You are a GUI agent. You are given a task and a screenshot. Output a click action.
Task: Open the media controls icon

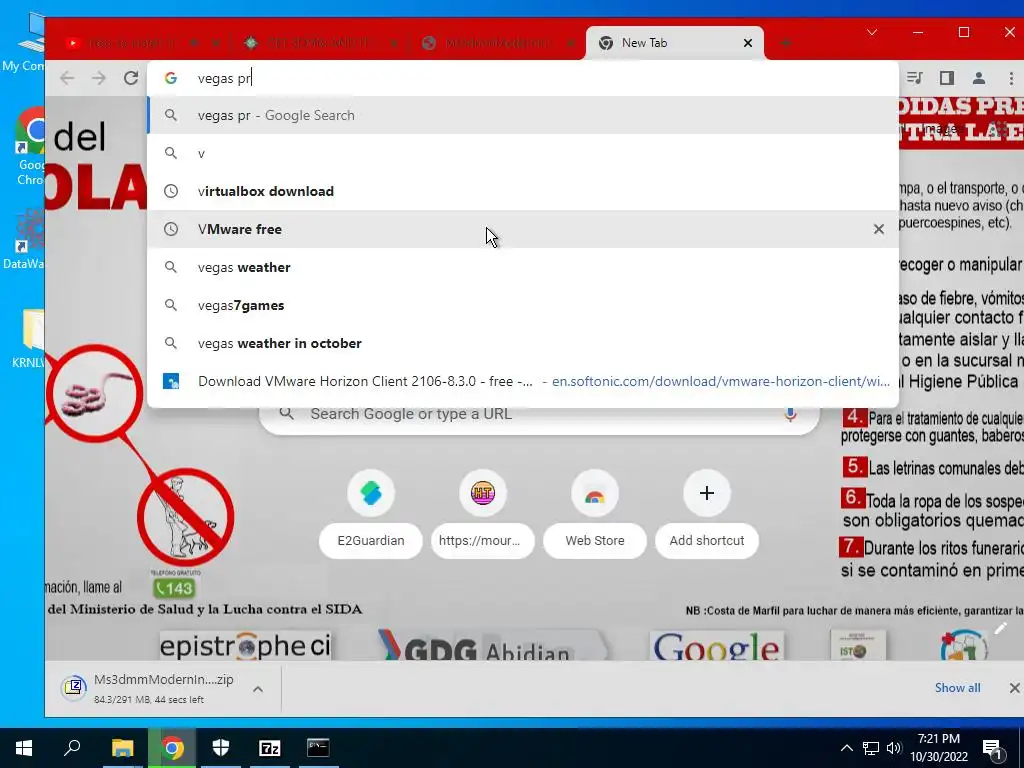pos(915,78)
